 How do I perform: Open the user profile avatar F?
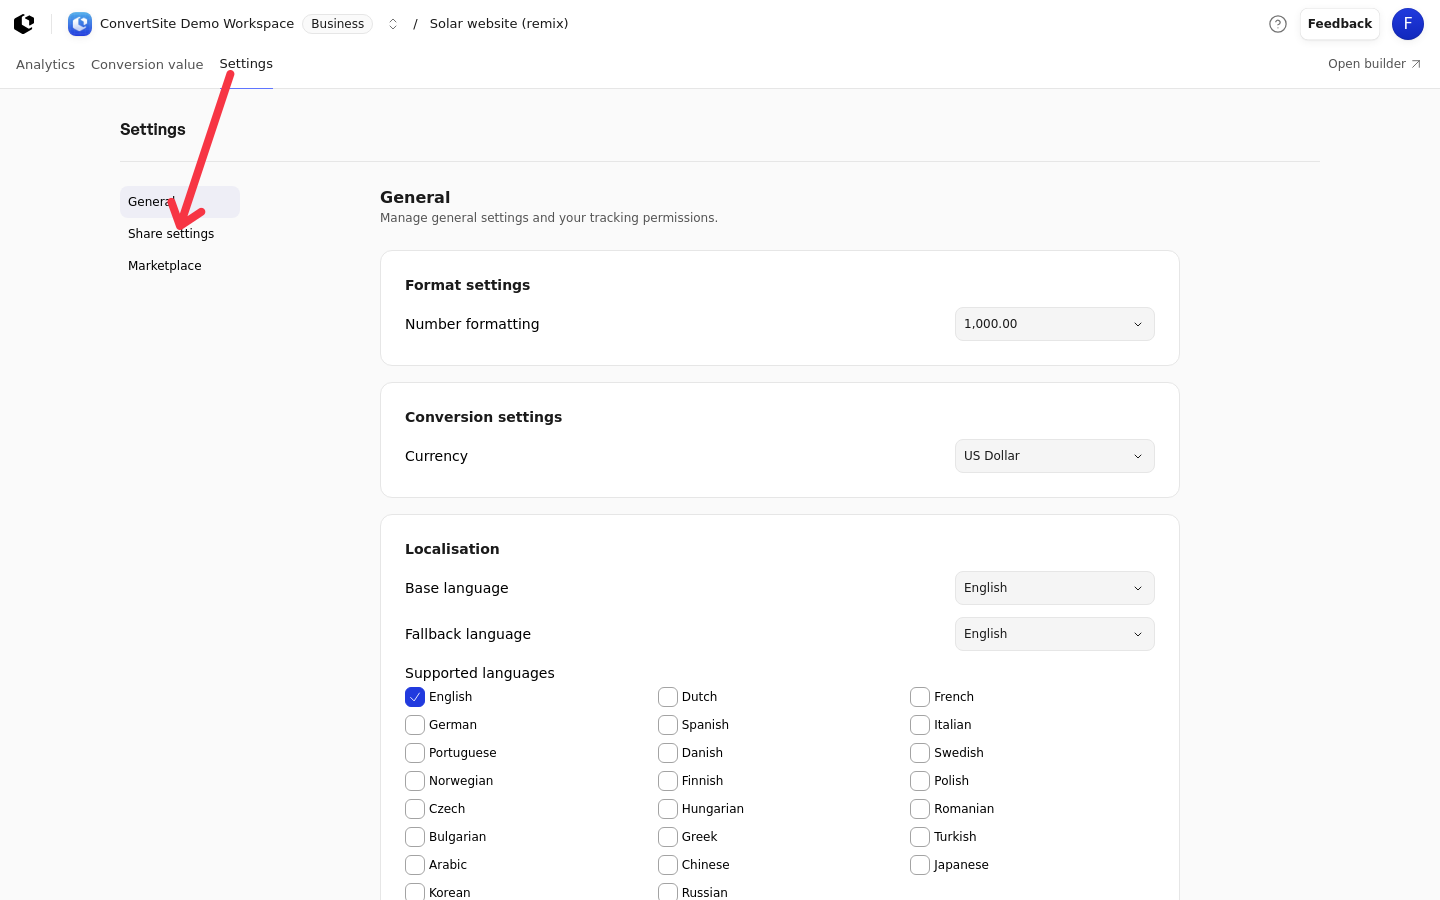pyautogui.click(x=1408, y=24)
